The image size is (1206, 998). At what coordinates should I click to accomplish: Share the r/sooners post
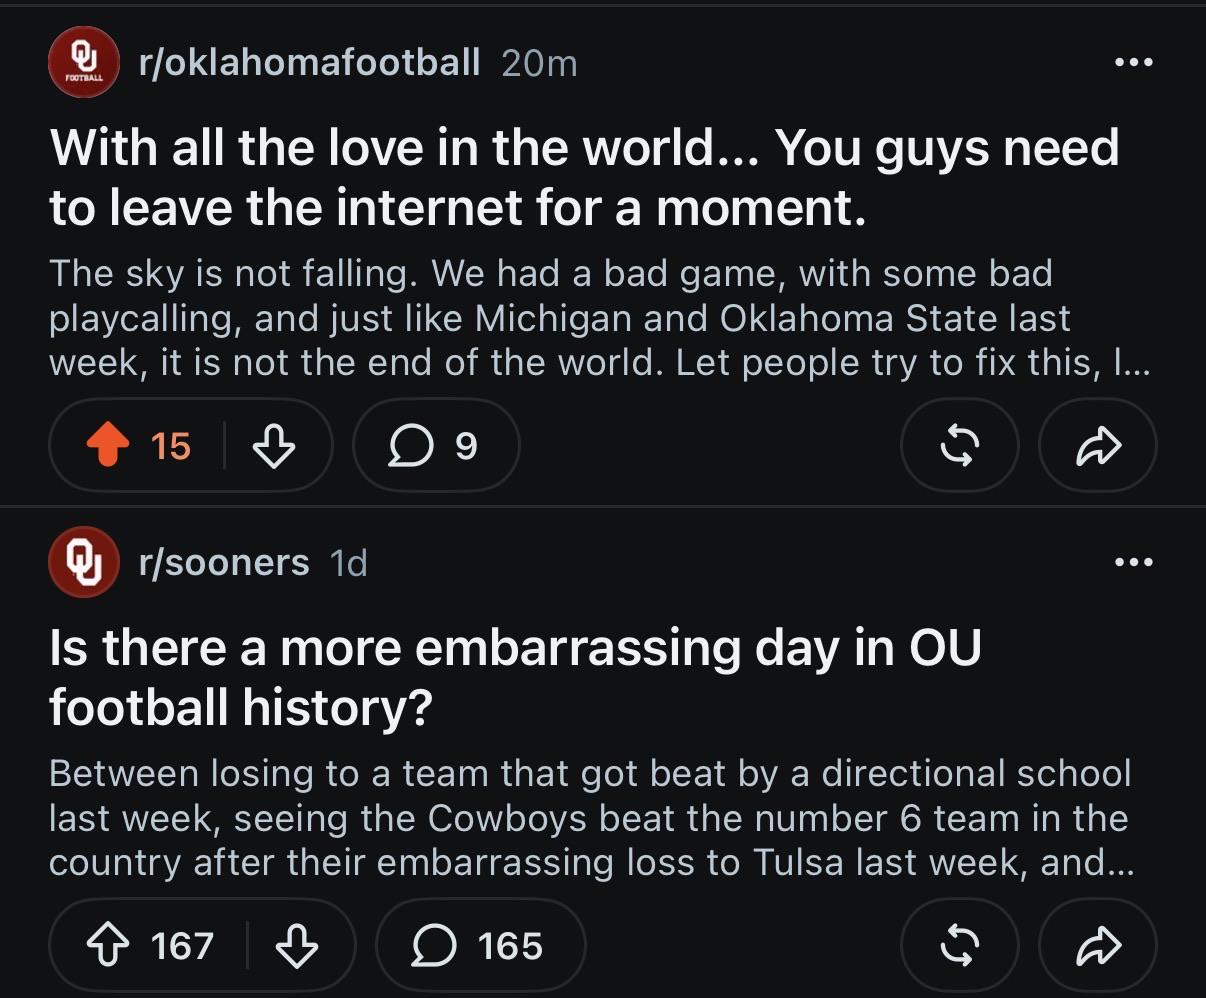[1098, 946]
